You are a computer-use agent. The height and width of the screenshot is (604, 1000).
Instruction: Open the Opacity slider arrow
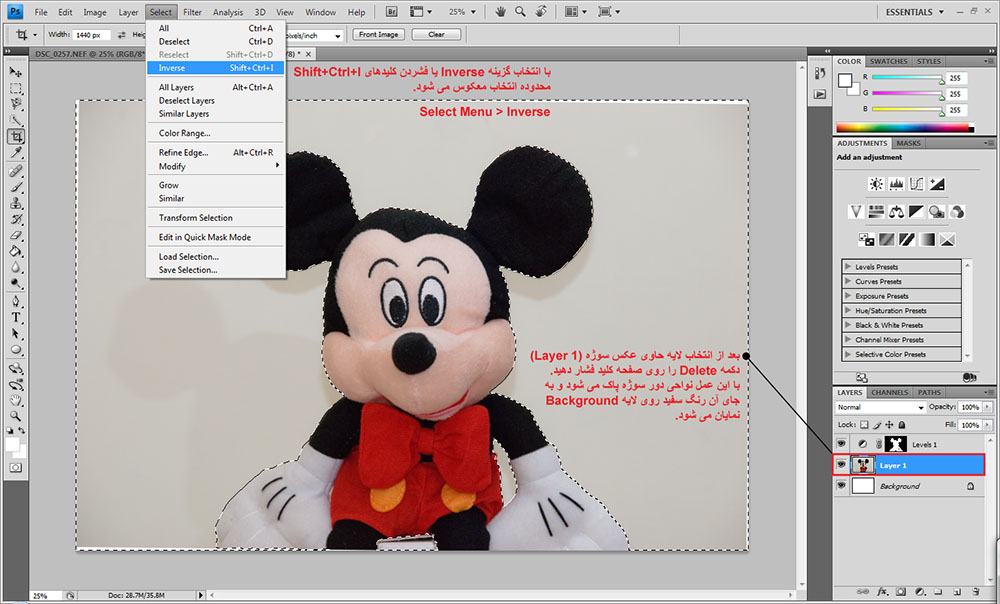(x=988, y=407)
